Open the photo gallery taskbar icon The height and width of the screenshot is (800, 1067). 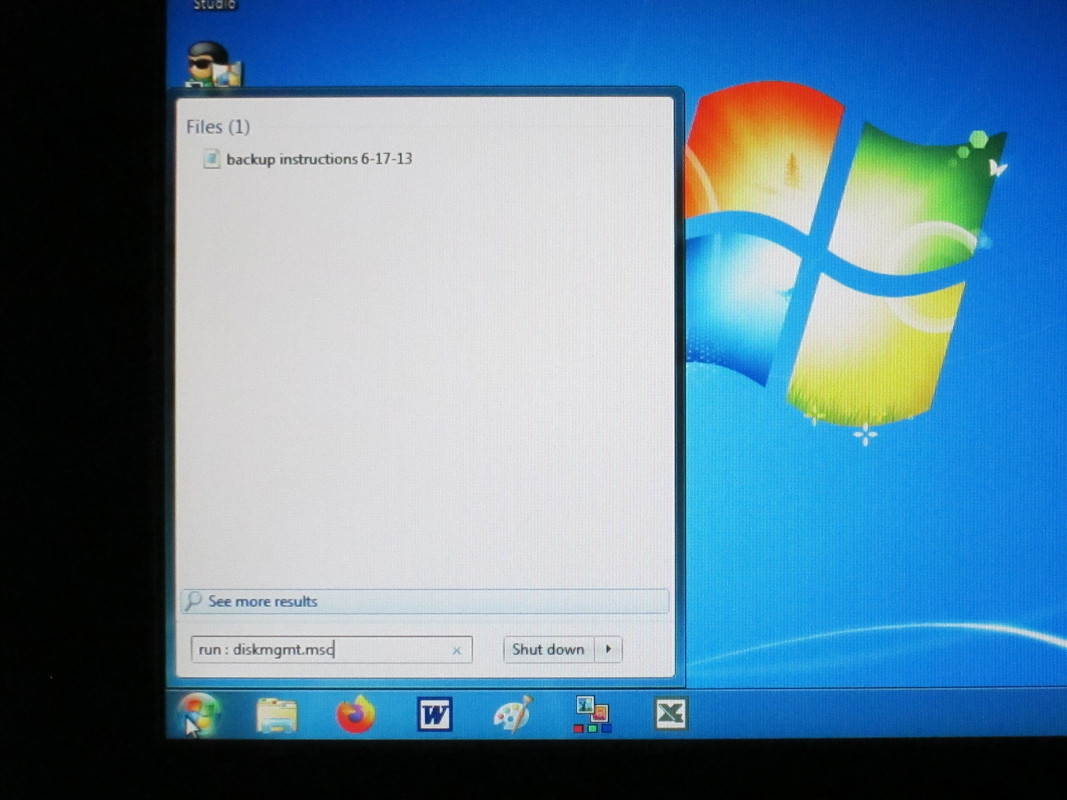pyautogui.click(x=592, y=714)
